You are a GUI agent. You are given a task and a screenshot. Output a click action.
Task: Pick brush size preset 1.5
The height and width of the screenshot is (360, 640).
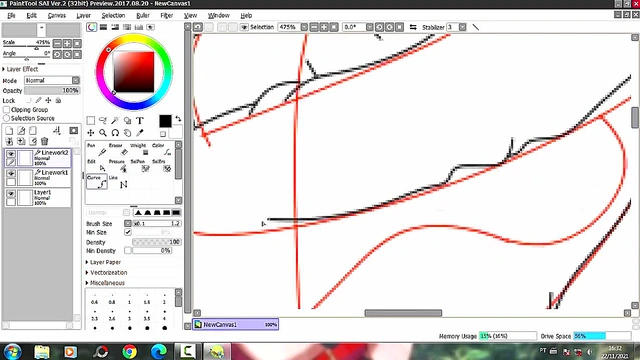point(147,299)
